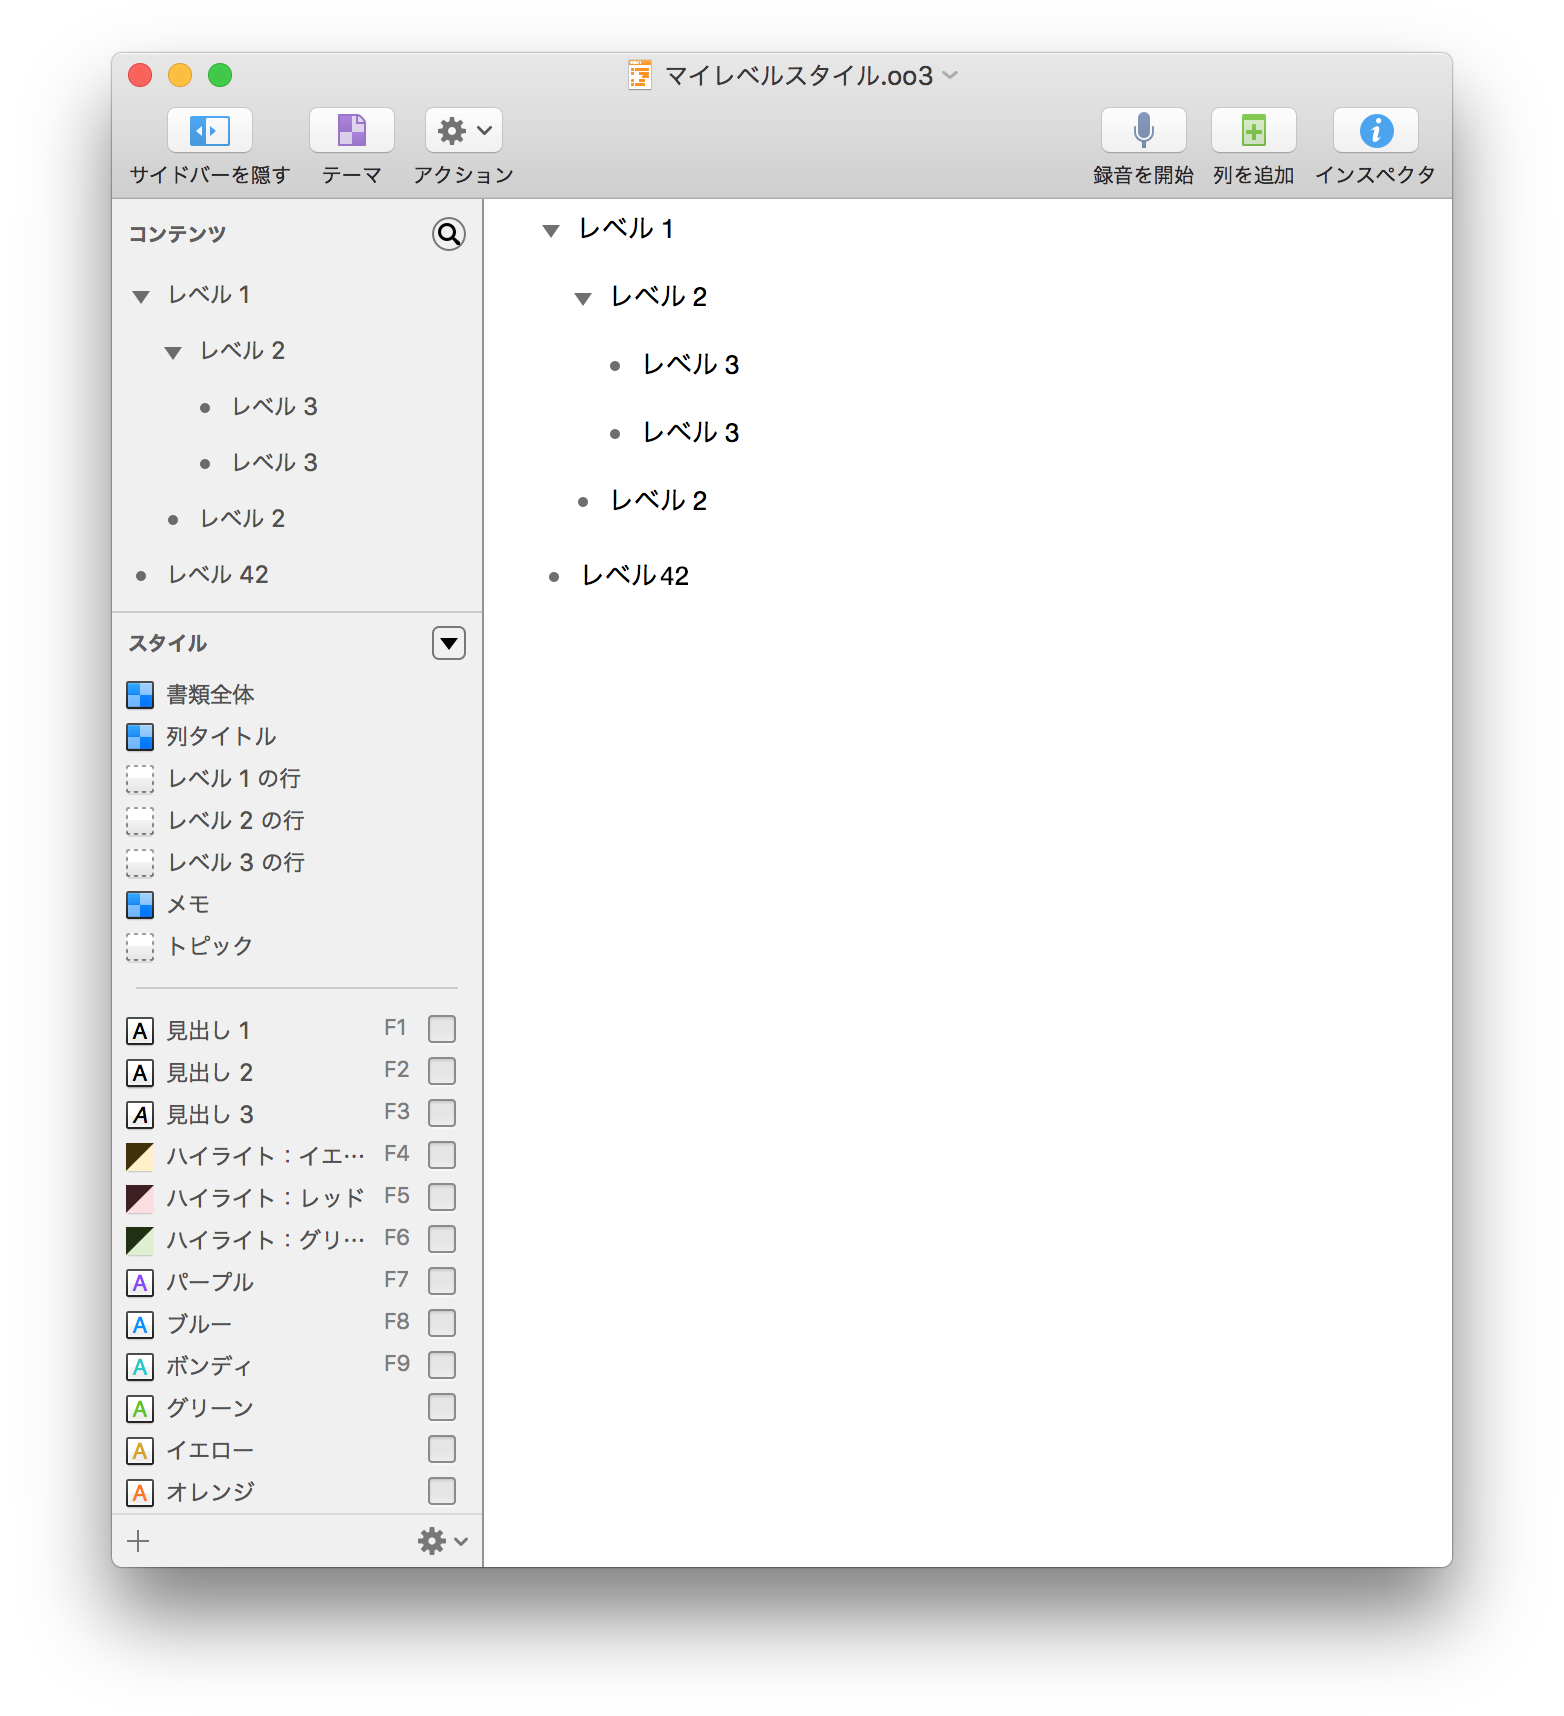
Task: Click the 見出し 2 style A icon
Action: 140,1073
